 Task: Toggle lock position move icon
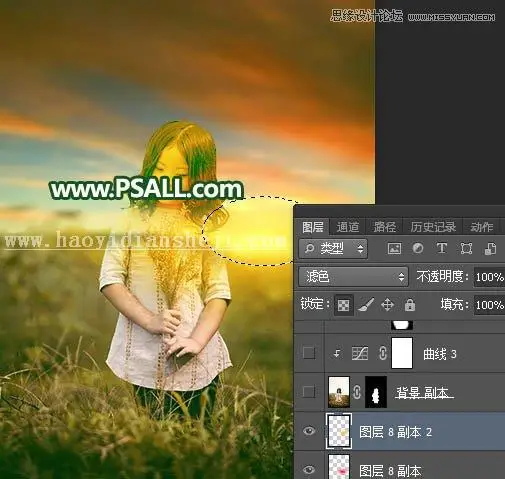point(387,305)
